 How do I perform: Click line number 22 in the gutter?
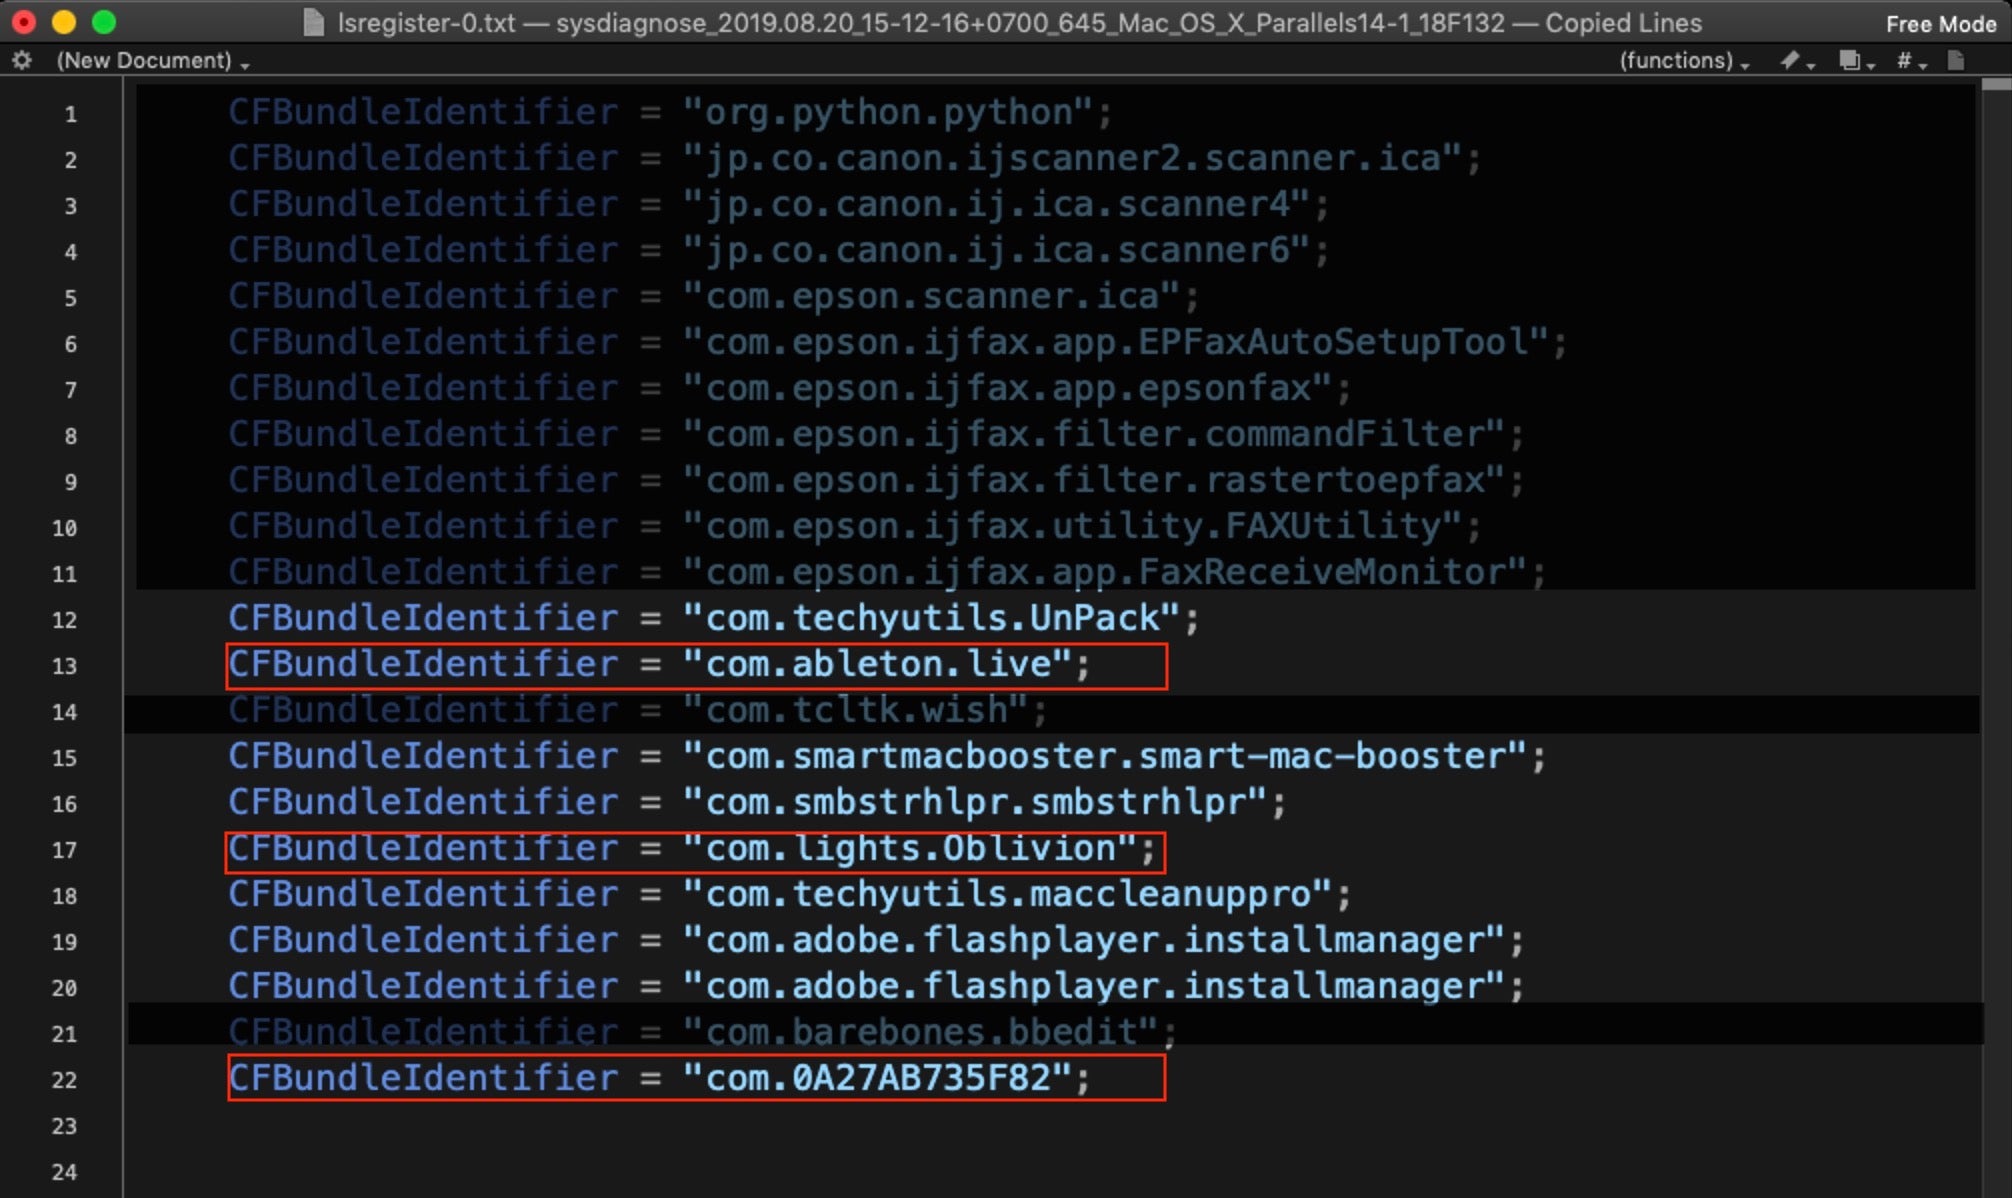click(x=65, y=1080)
